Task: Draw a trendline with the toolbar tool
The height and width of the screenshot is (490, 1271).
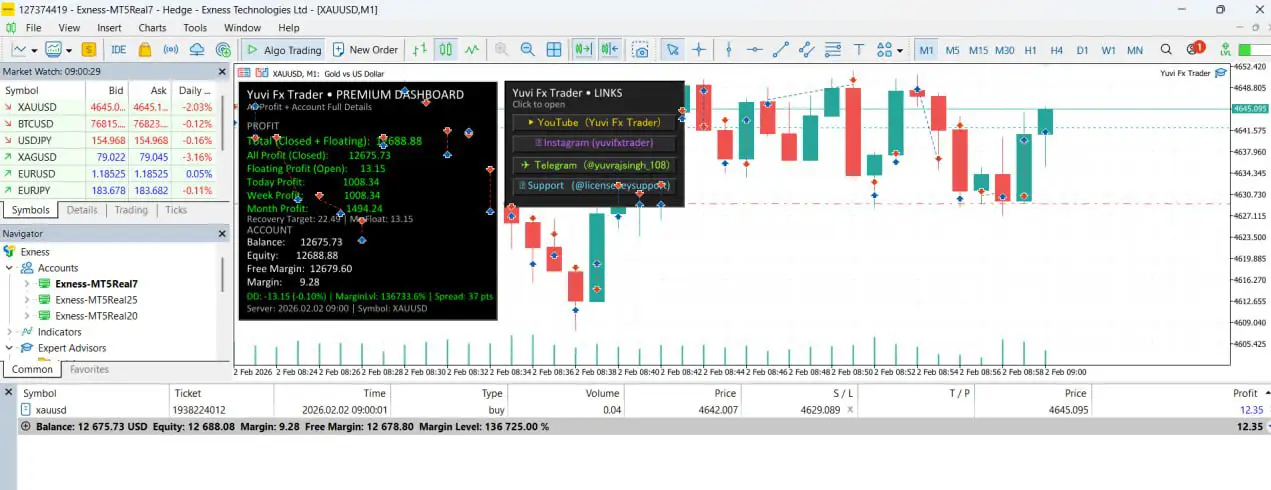Action: click(781, 50)
